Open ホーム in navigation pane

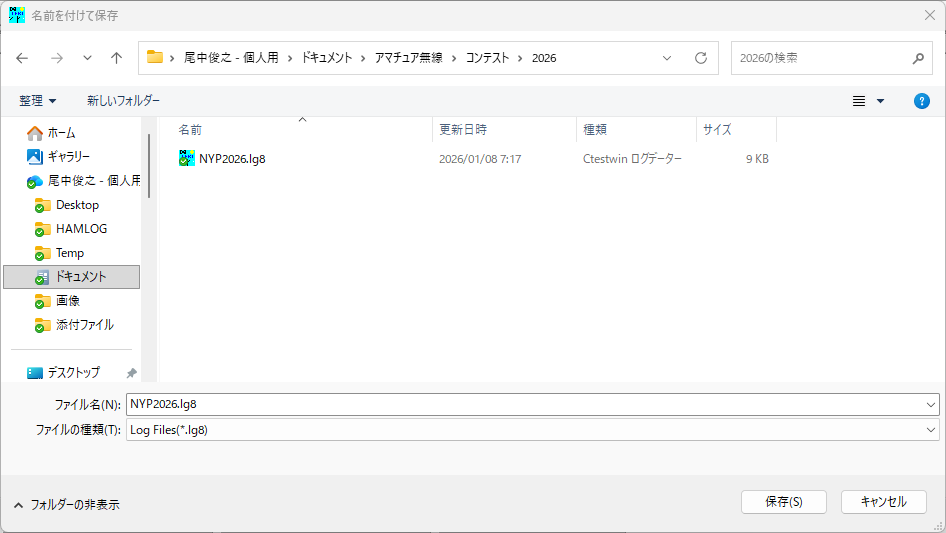(62, 133)
